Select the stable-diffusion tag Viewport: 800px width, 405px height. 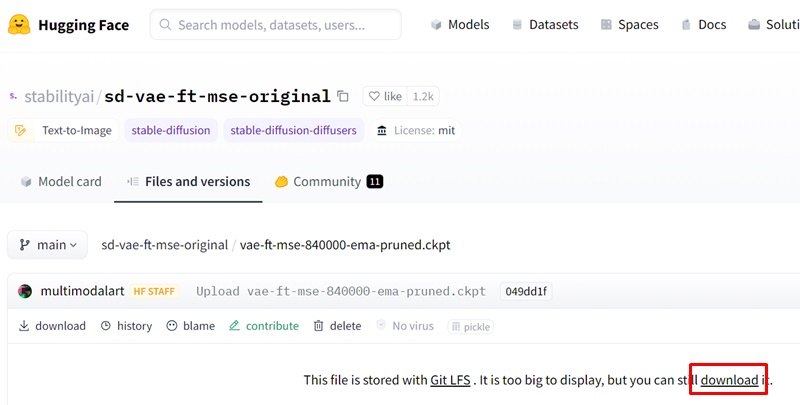[x=171, y=131]
